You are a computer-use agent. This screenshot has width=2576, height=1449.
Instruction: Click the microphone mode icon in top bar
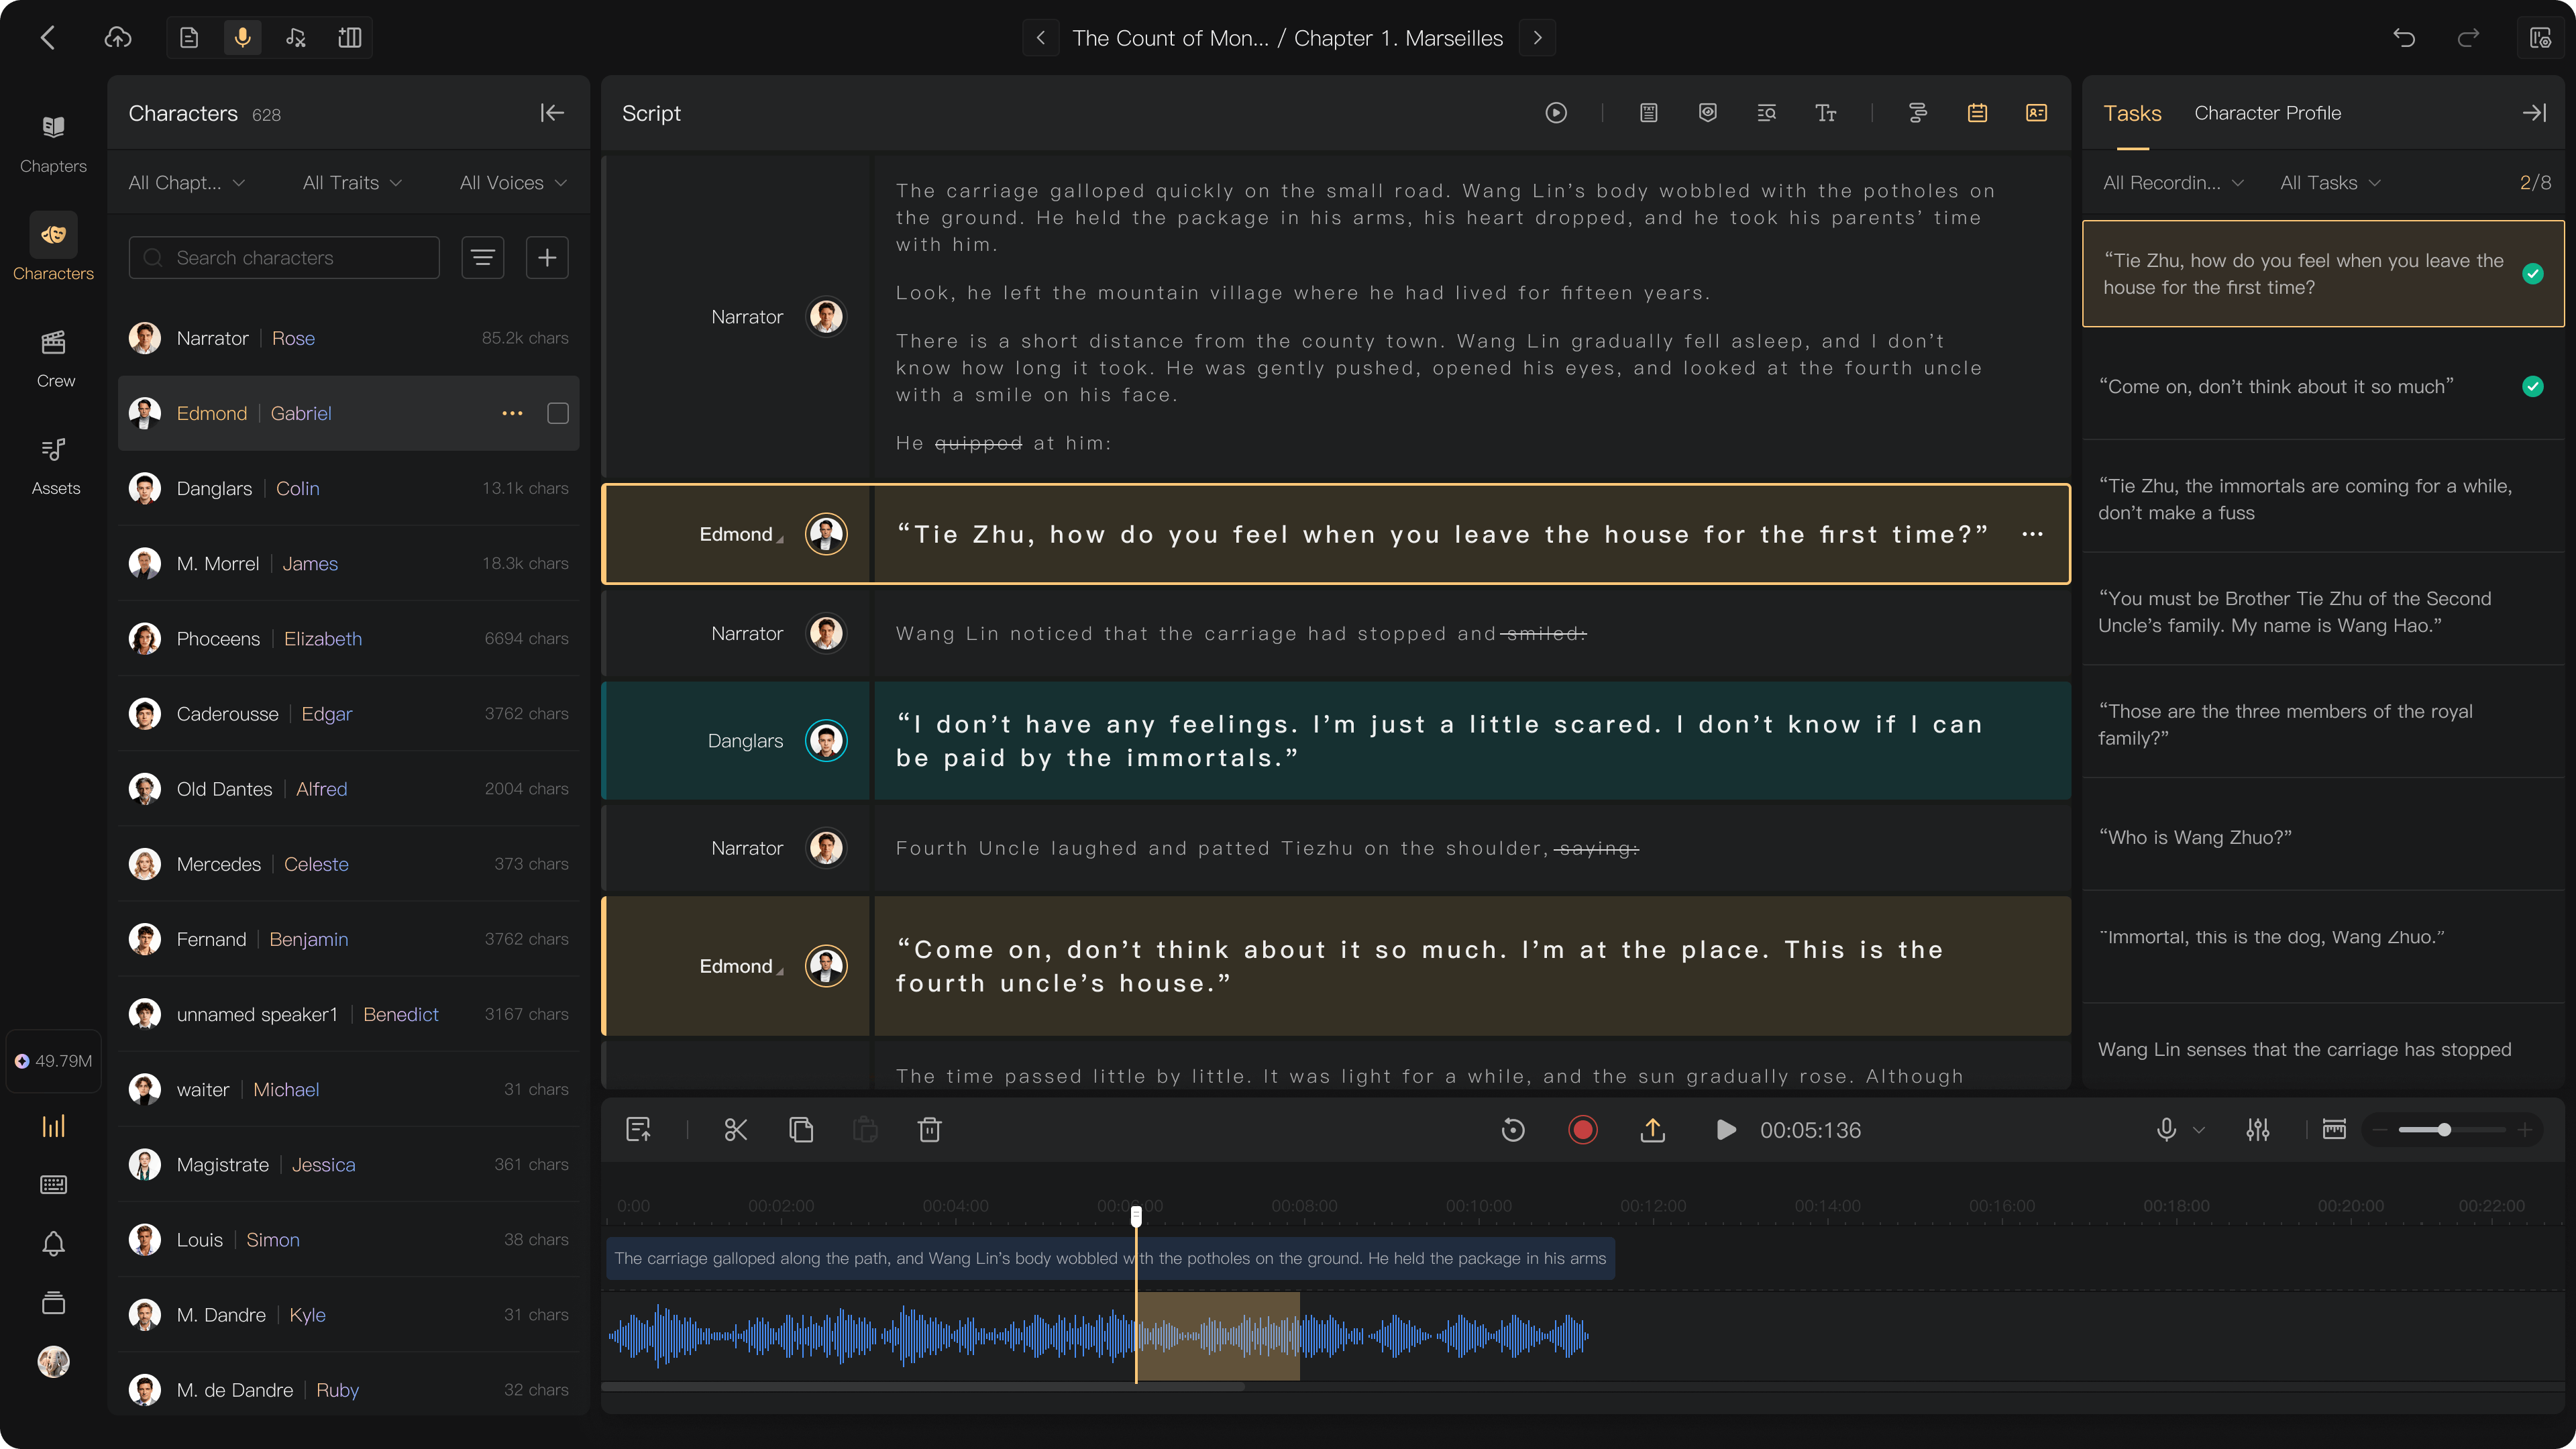click(x=242, y=38)
